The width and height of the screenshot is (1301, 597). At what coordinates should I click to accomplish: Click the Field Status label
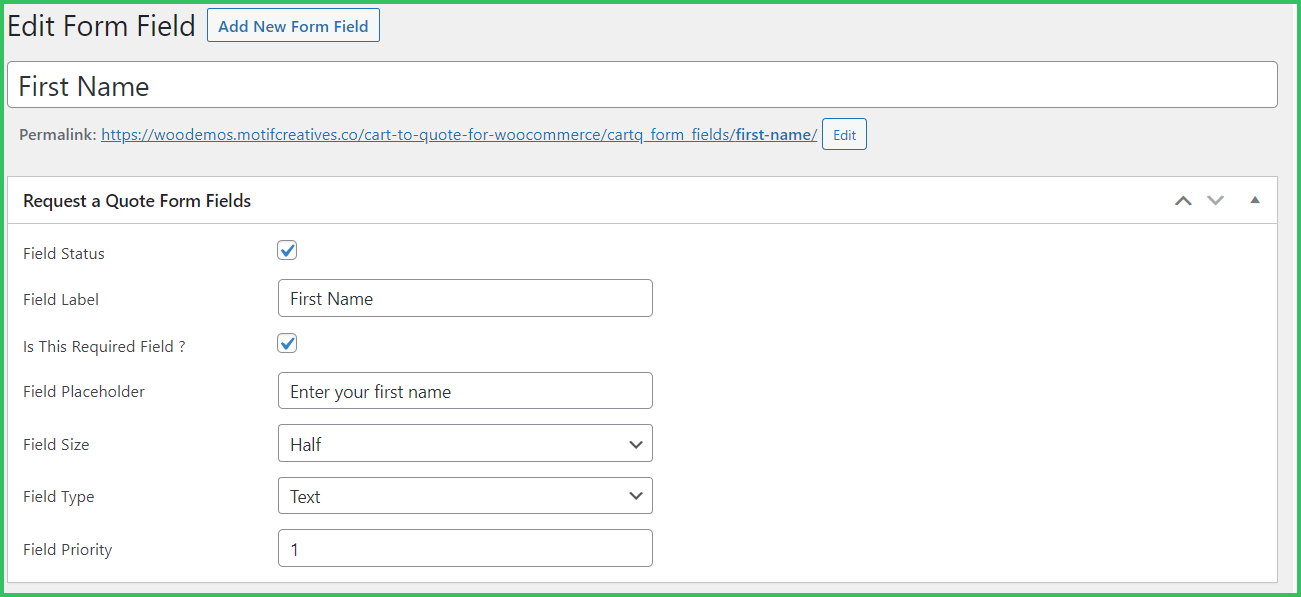(64, 254)
